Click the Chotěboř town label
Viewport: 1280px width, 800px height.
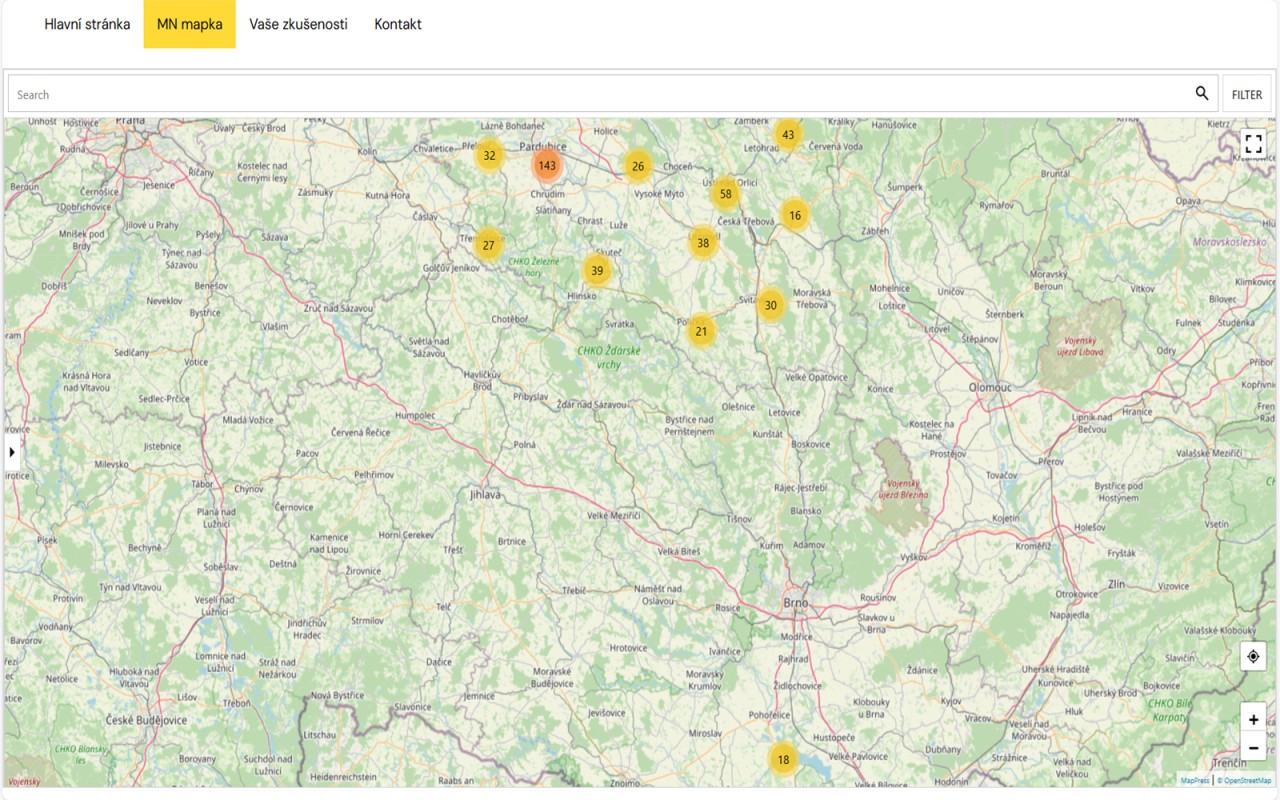pyautogui.click(x=509, y=319)
